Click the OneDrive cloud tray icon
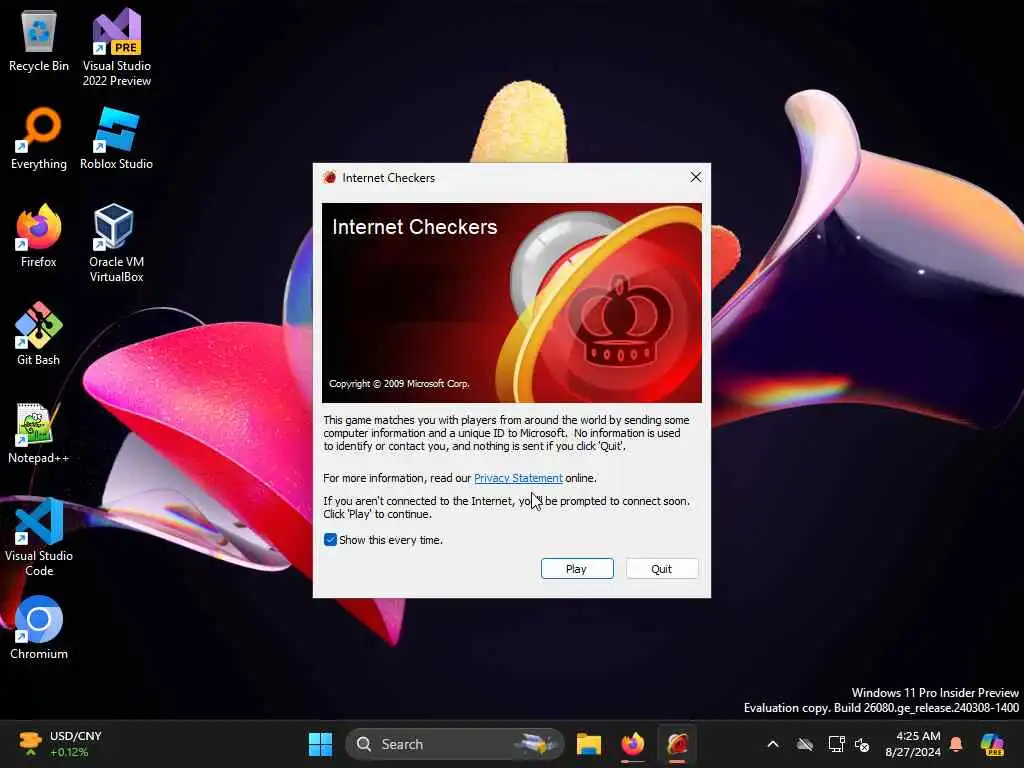 [x=805, y=744]
